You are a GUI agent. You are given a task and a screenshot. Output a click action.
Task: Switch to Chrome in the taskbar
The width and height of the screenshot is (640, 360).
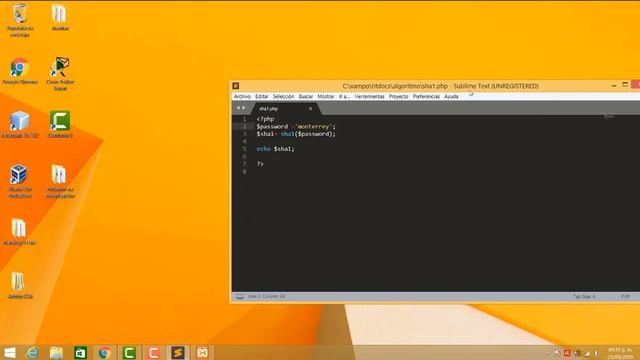[104, 353]
